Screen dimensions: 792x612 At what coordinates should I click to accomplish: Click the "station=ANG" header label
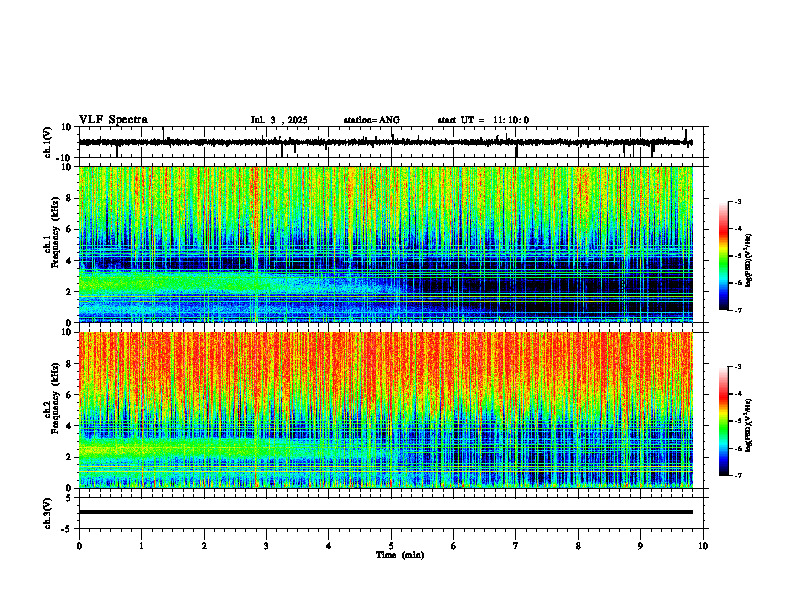click(x=371, y=120)
